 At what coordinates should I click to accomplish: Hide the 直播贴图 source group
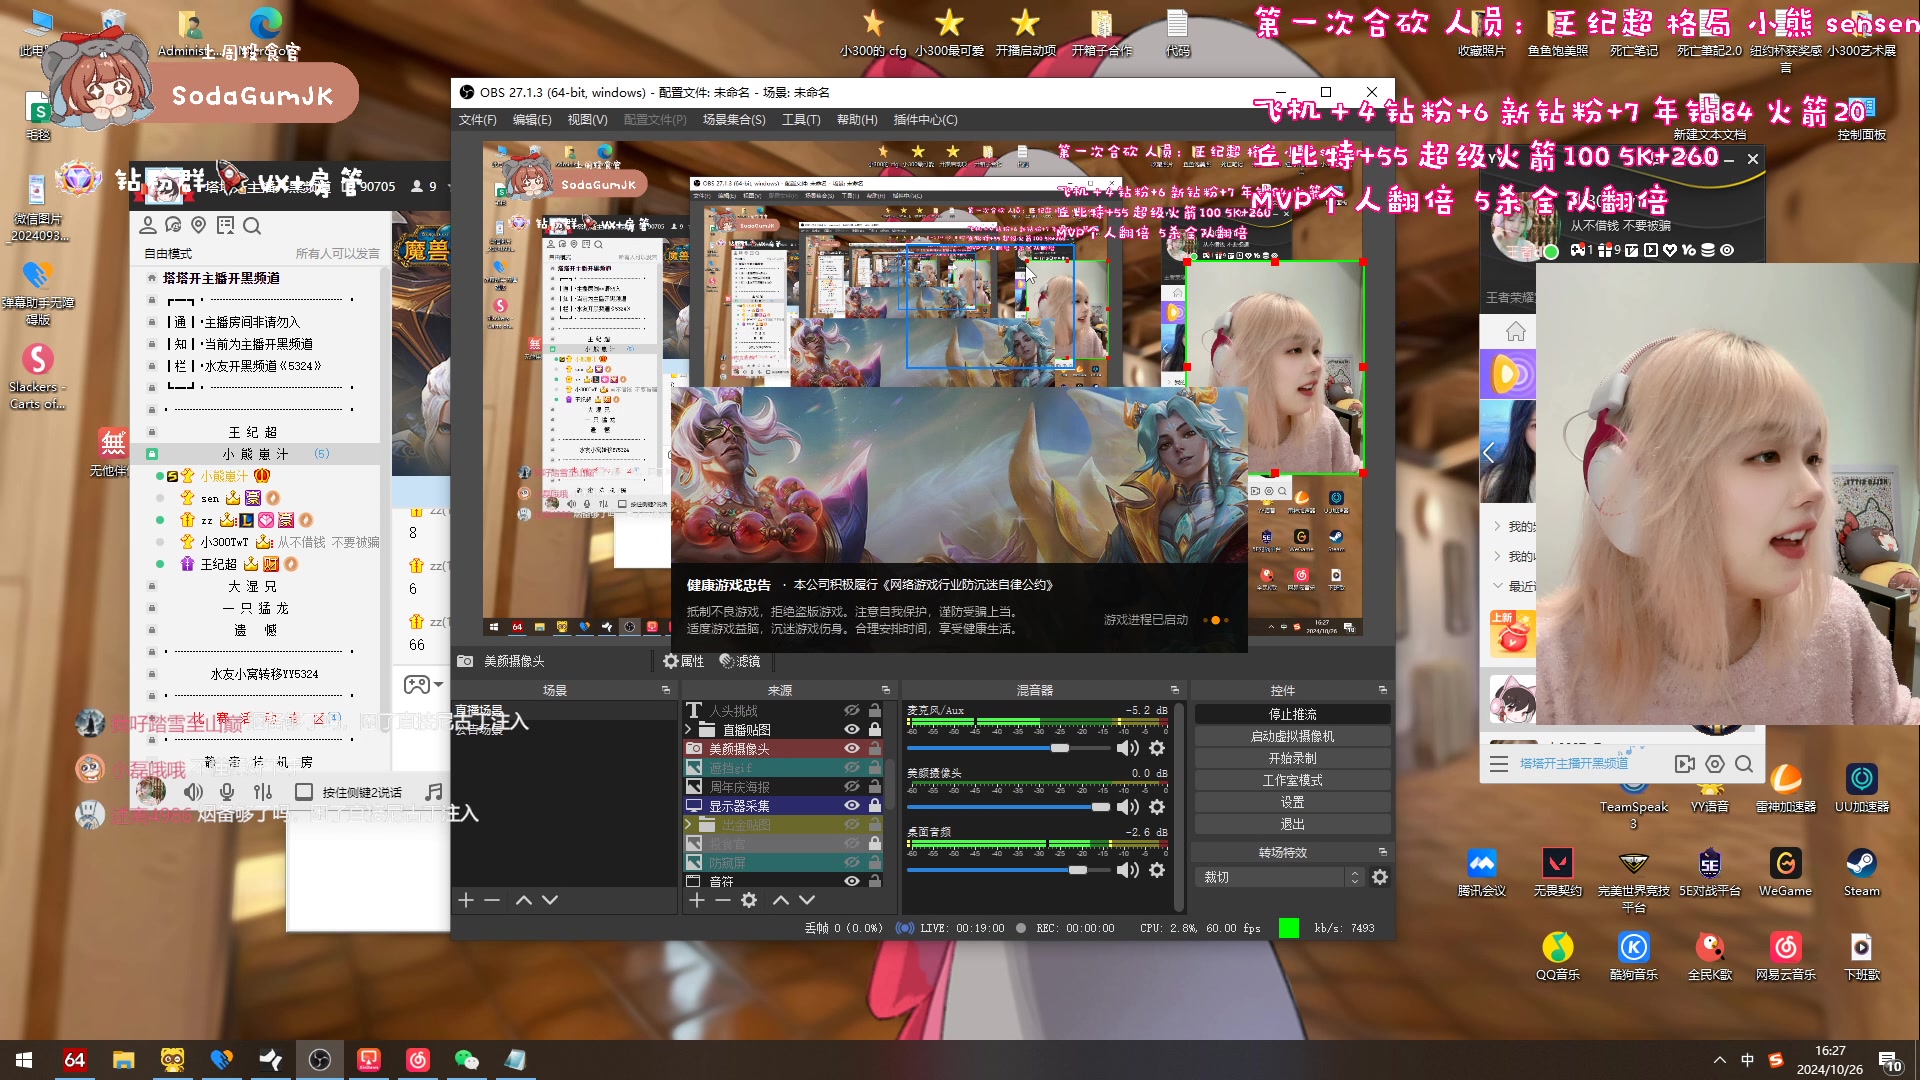(852, 729)
